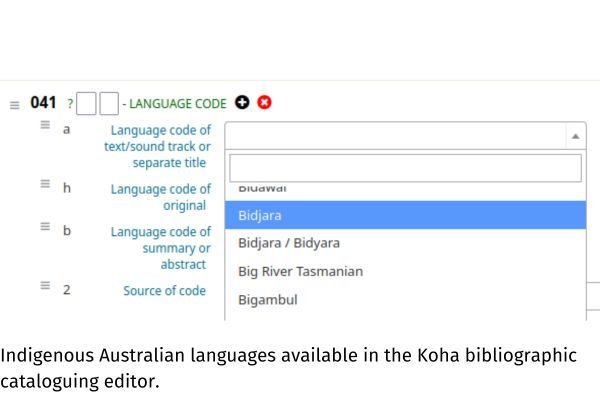Click the Language code of original label
The height and width of the screenshot is (400, 600).
[x=161, y=197]
